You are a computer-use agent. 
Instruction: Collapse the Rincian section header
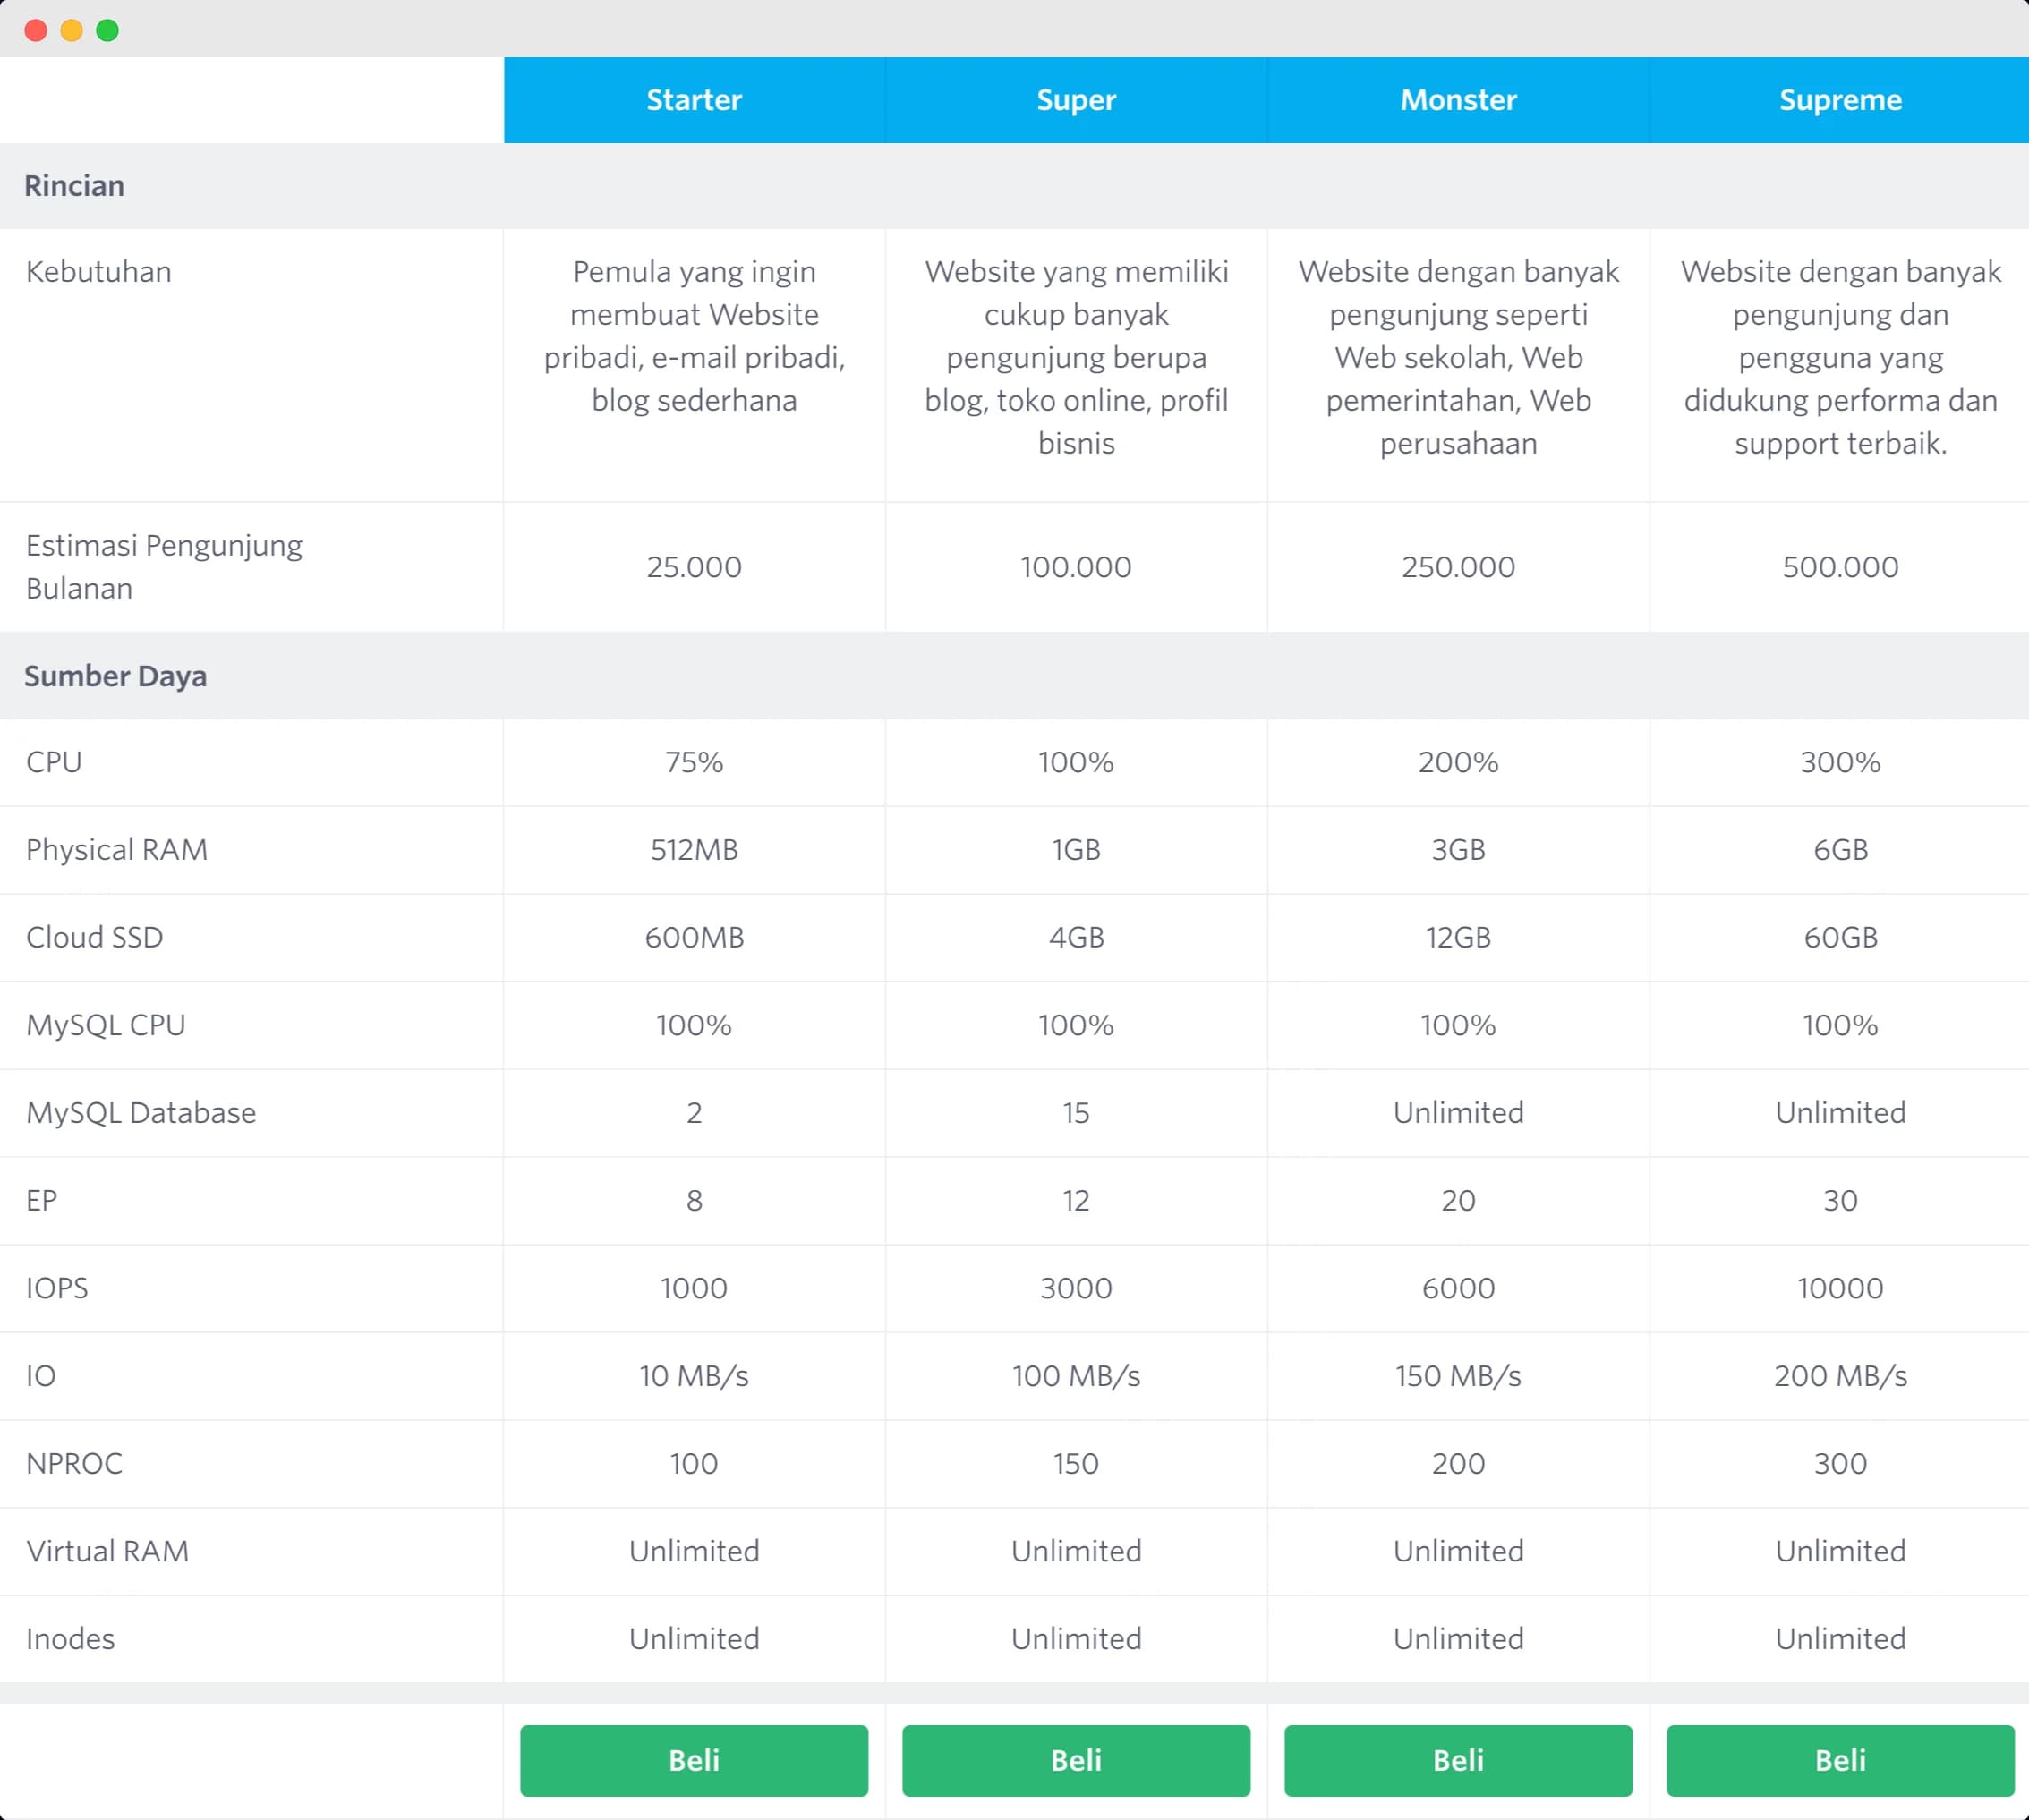[x=74, y=186]
